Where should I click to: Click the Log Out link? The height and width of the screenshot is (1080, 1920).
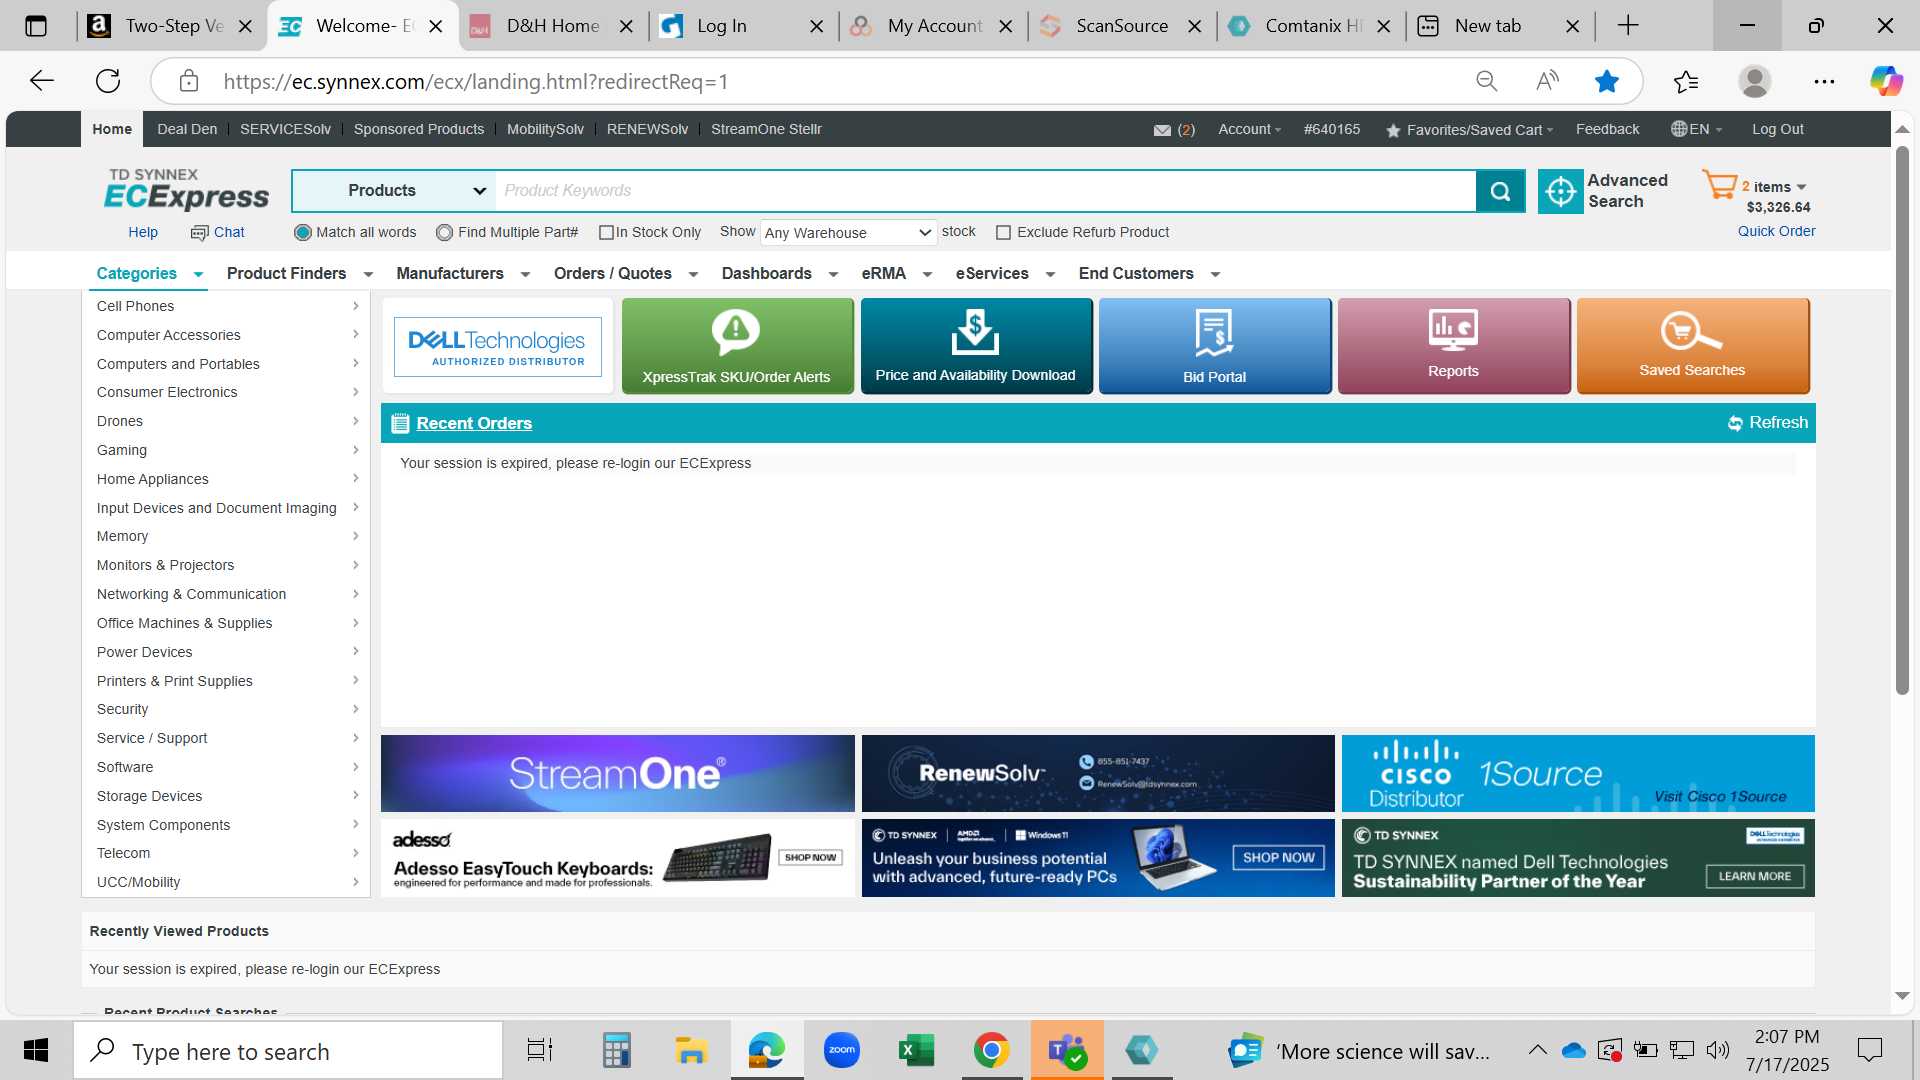[x=1777, y=129]
